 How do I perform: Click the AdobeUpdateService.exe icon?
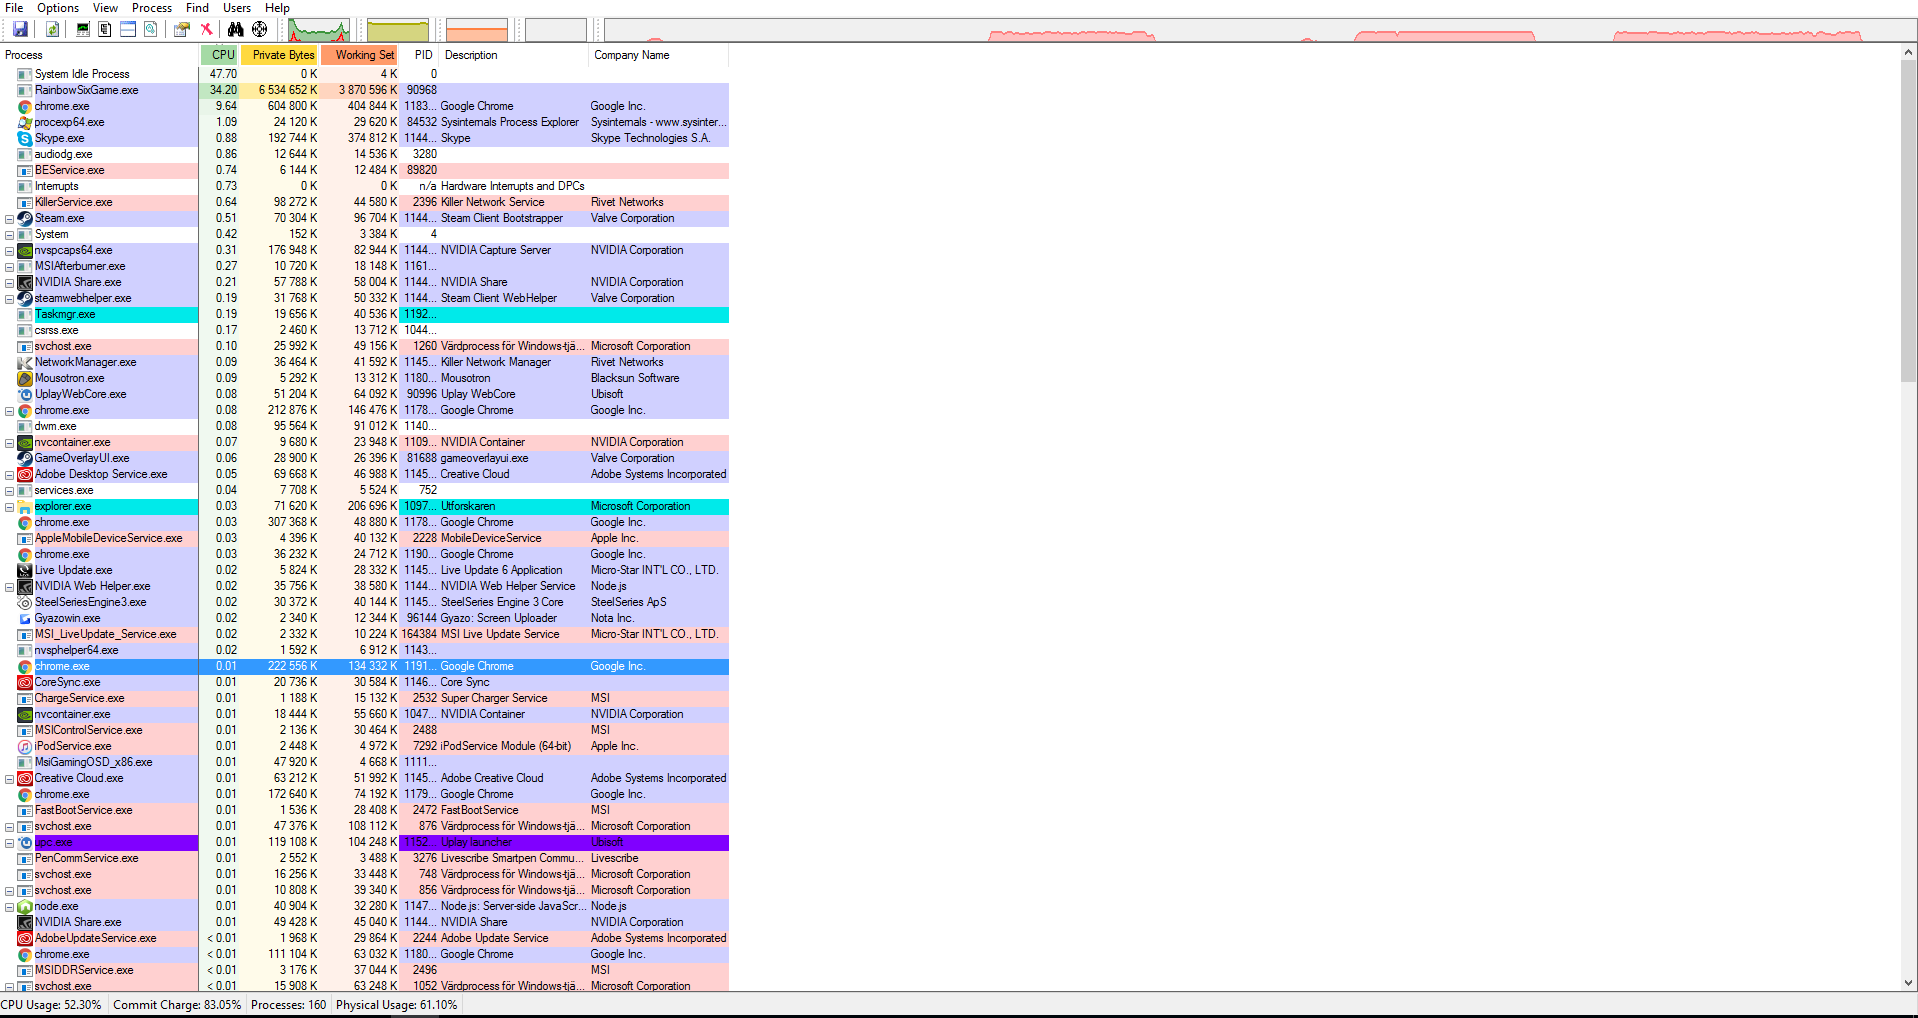pos(25,938)
